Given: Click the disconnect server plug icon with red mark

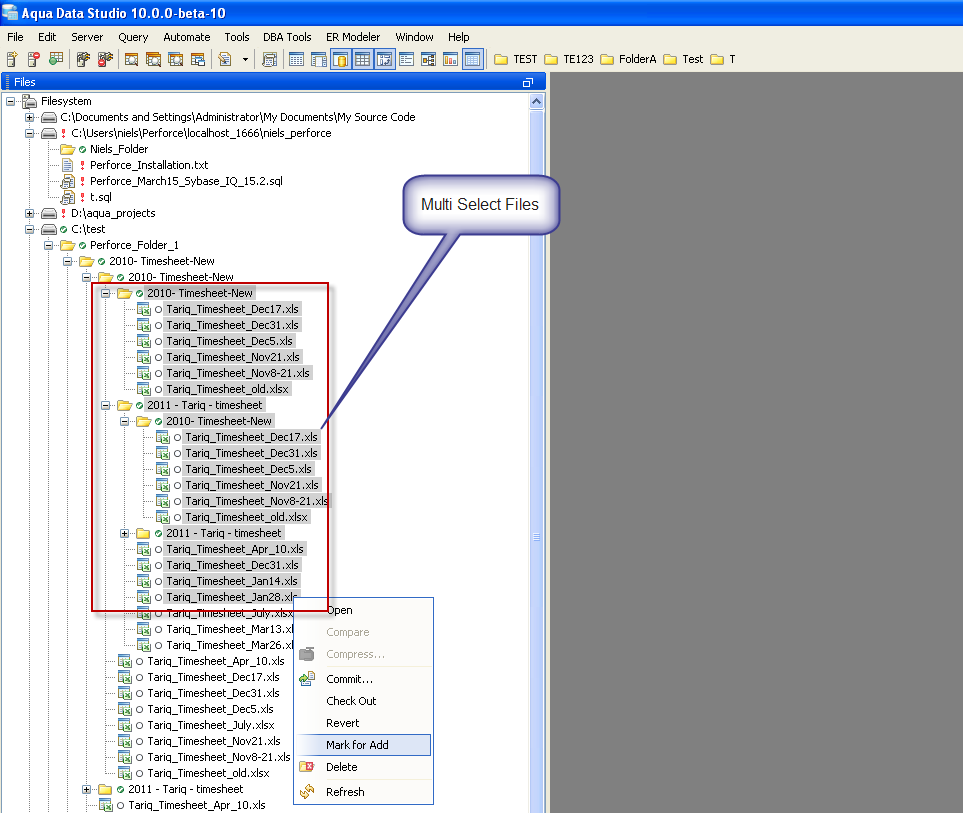Looking at the screenshot, I should pyautogui.click(x=105, y=59).
